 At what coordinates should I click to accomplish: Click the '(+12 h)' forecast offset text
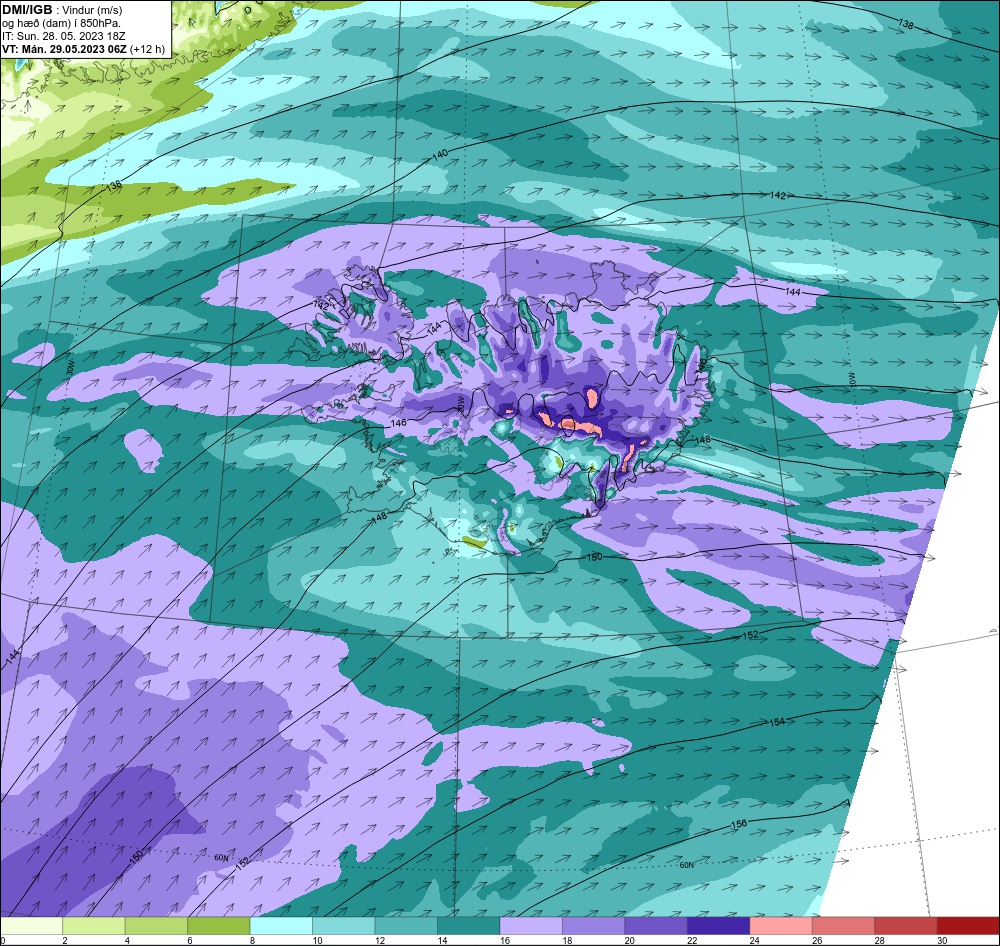[147, 49]
